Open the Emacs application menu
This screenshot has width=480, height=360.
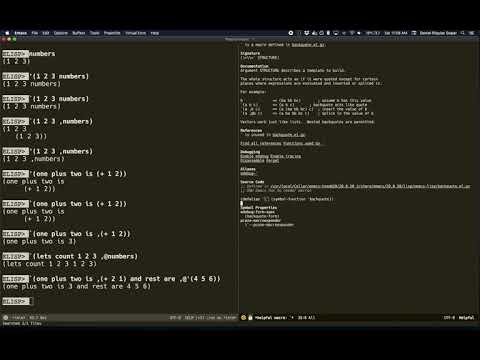pos(20,33)
